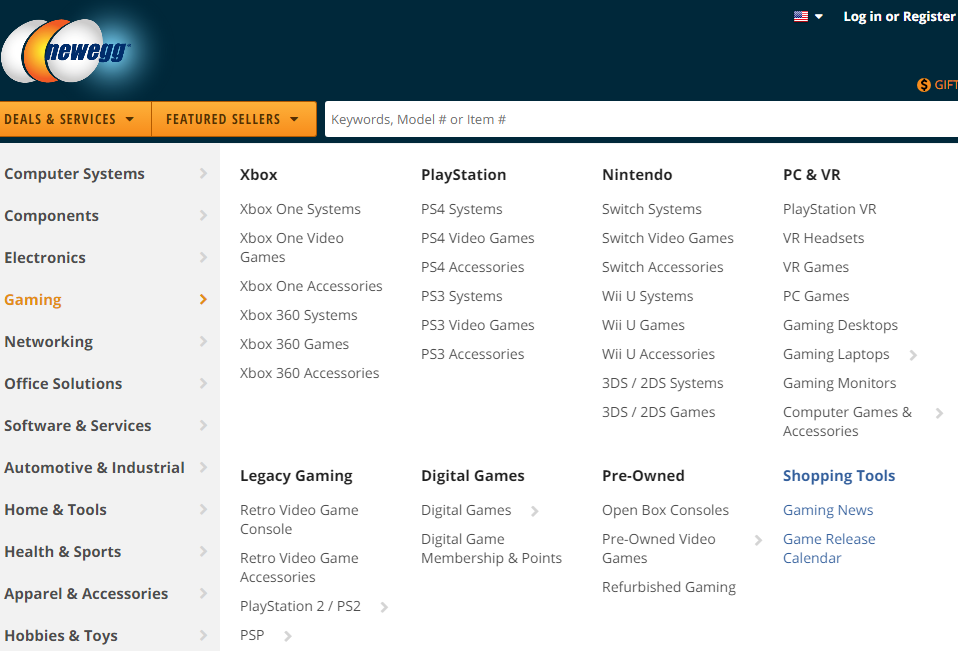Open Digital Game Membership & Points
Image resolution: width=958 pixels, height=651 pixels.
[491, 548]
